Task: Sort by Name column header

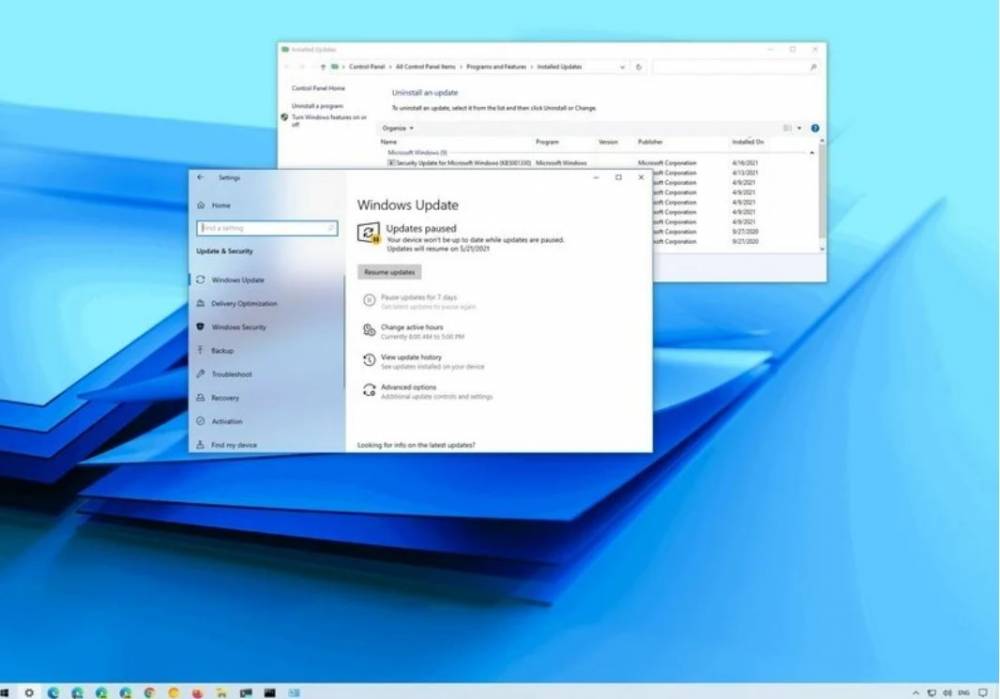Action: (x=388, y=142)
